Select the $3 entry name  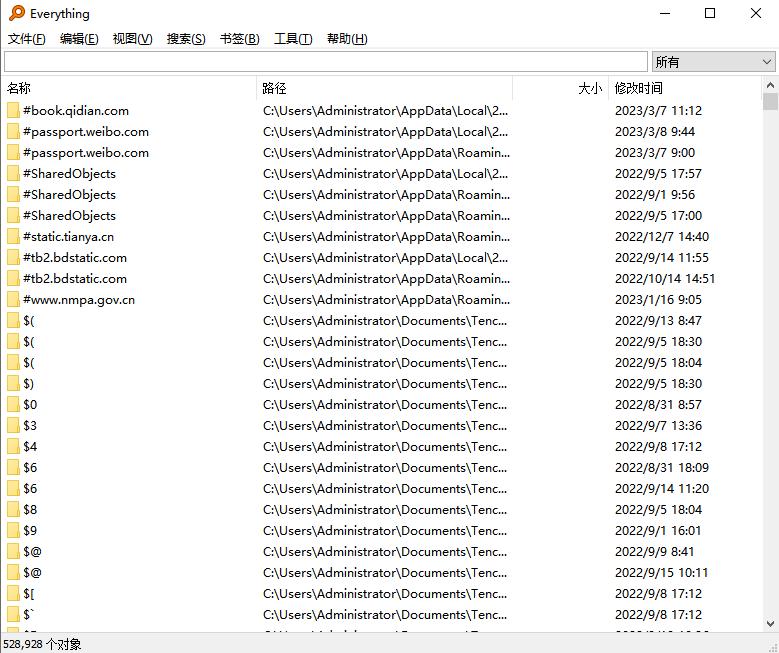click(30, 426)
